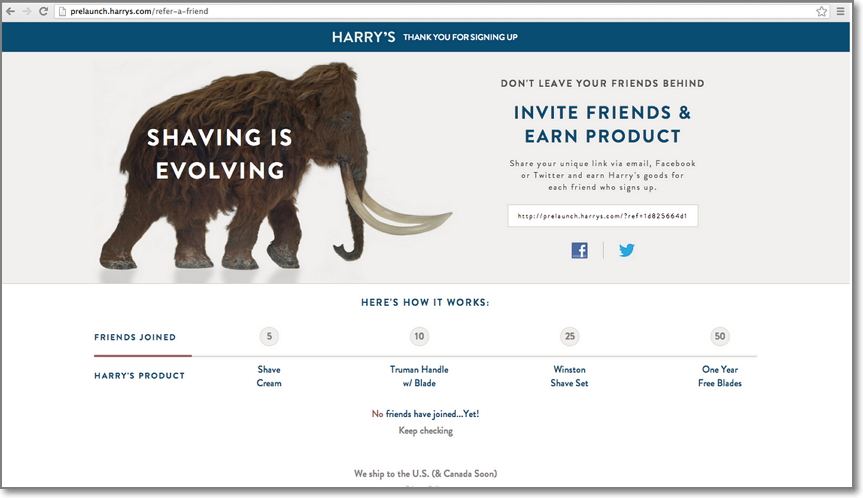This screenshot has width=863, height=498.
Task: Click the HARRY'S PRODUCT label
Action: pos(139,376)
